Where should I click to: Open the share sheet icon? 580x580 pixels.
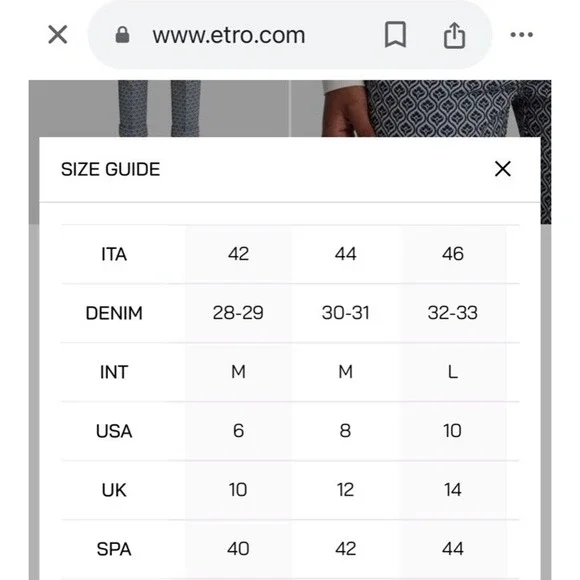pyautogui.click(x=454, y=35)
